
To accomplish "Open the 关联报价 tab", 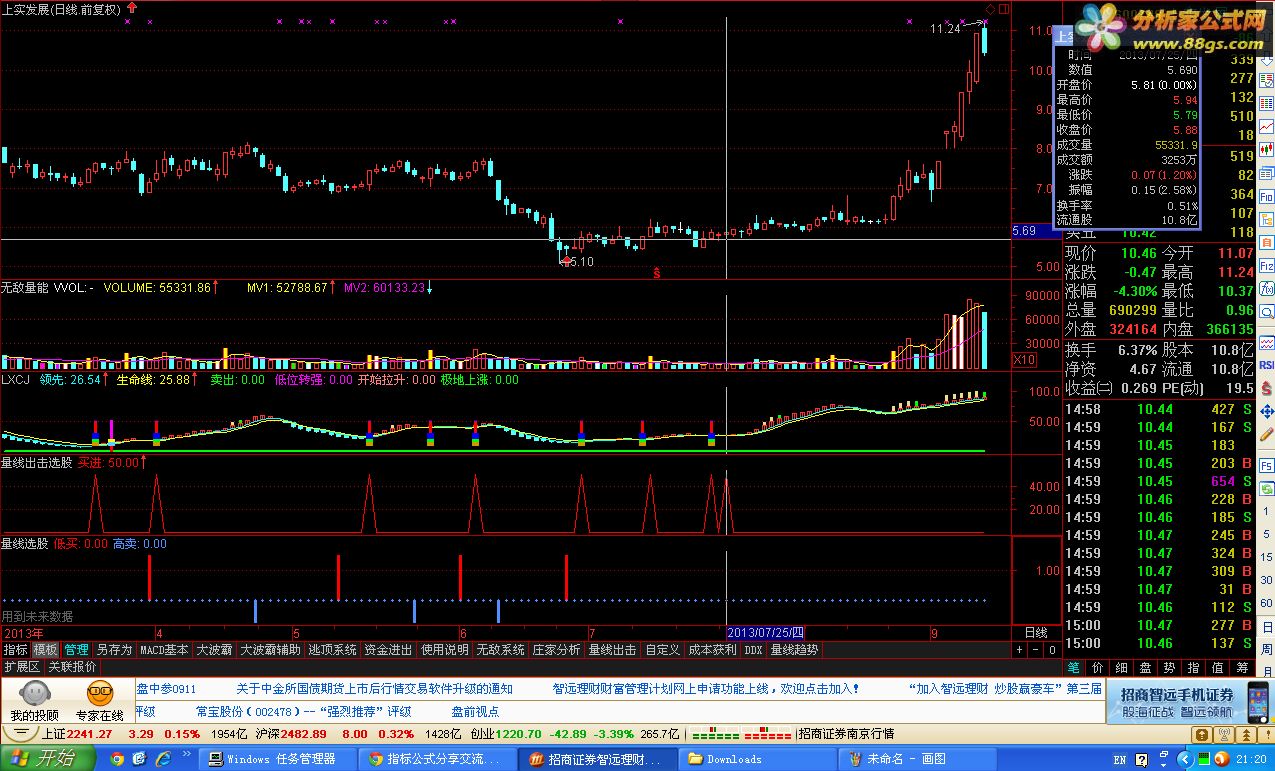I will coord(72,667).
